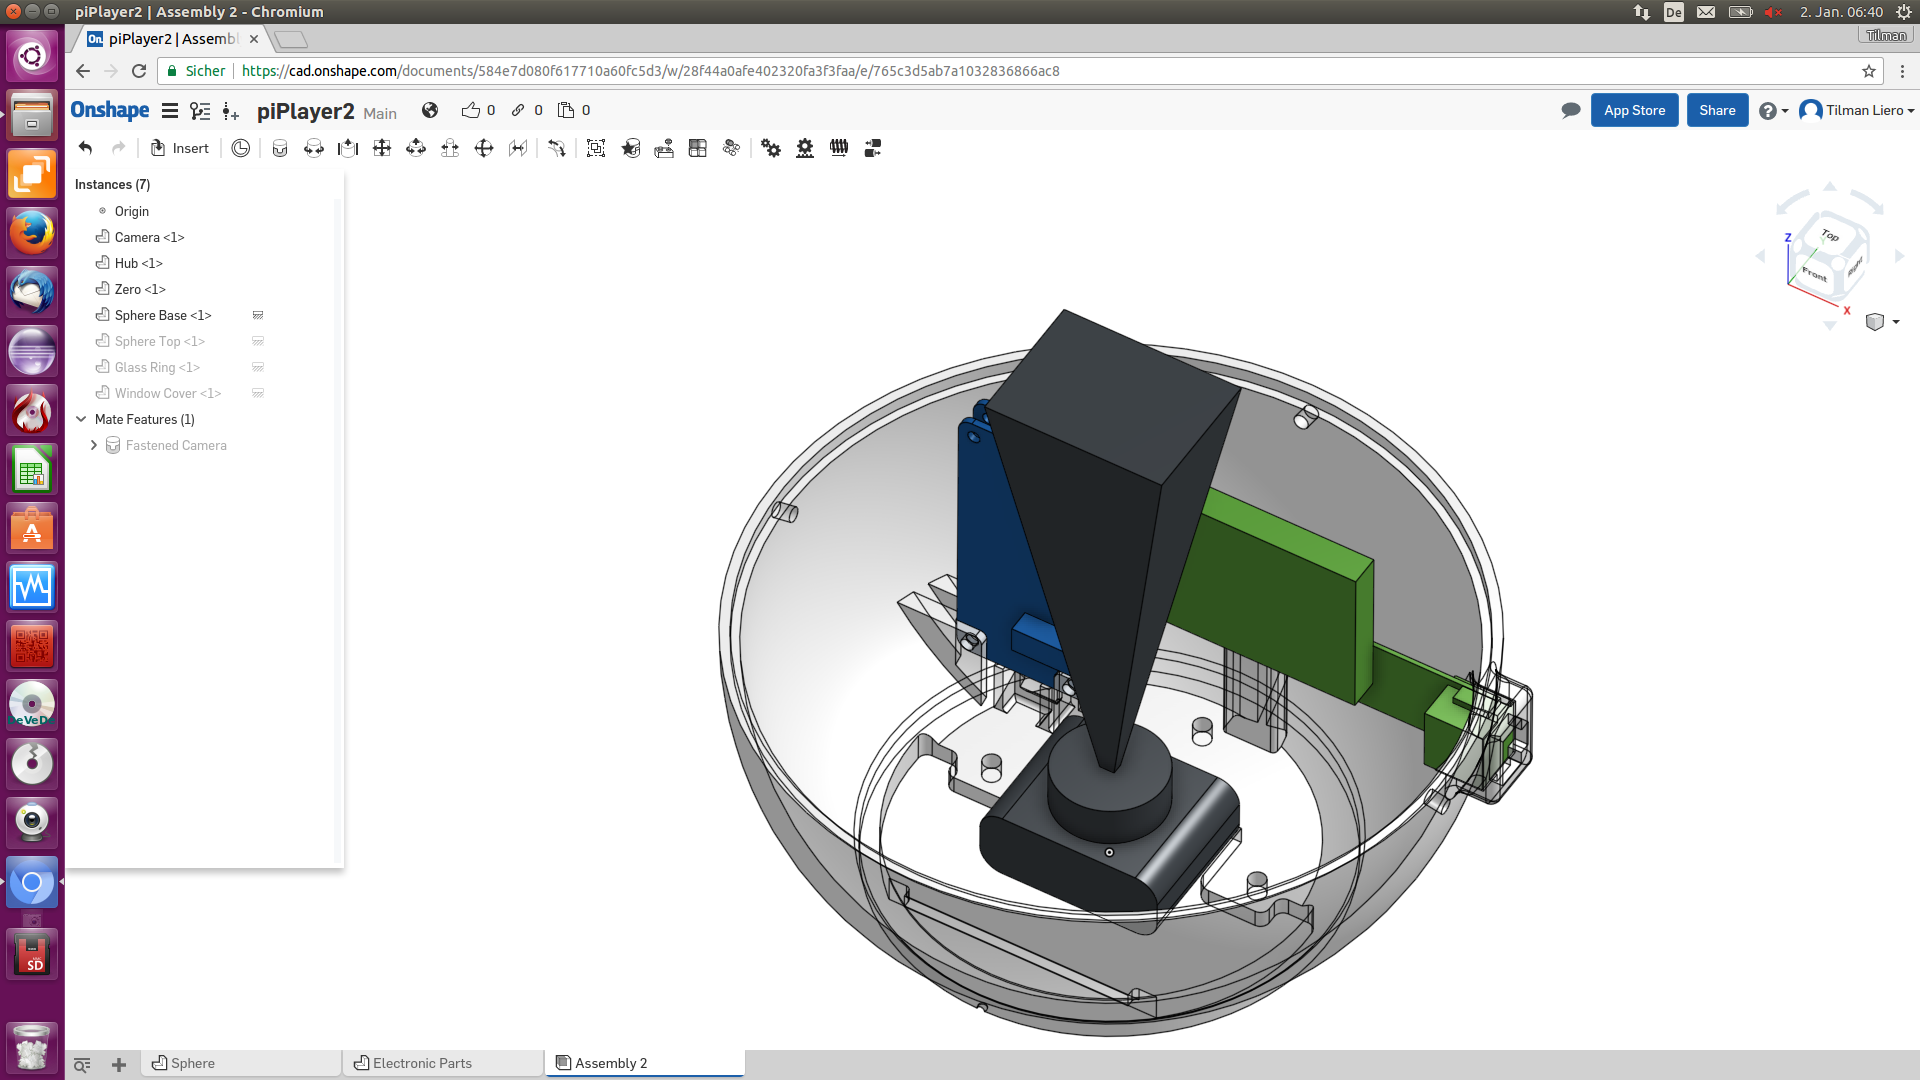This screenshot has height=1080, width=1920.
Task: Collapse the Mate Features section
Action: pos(81,419)
